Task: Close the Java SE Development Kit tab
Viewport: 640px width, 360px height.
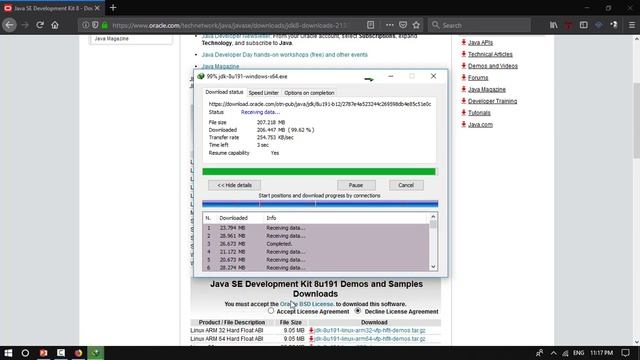Action: 97,8
